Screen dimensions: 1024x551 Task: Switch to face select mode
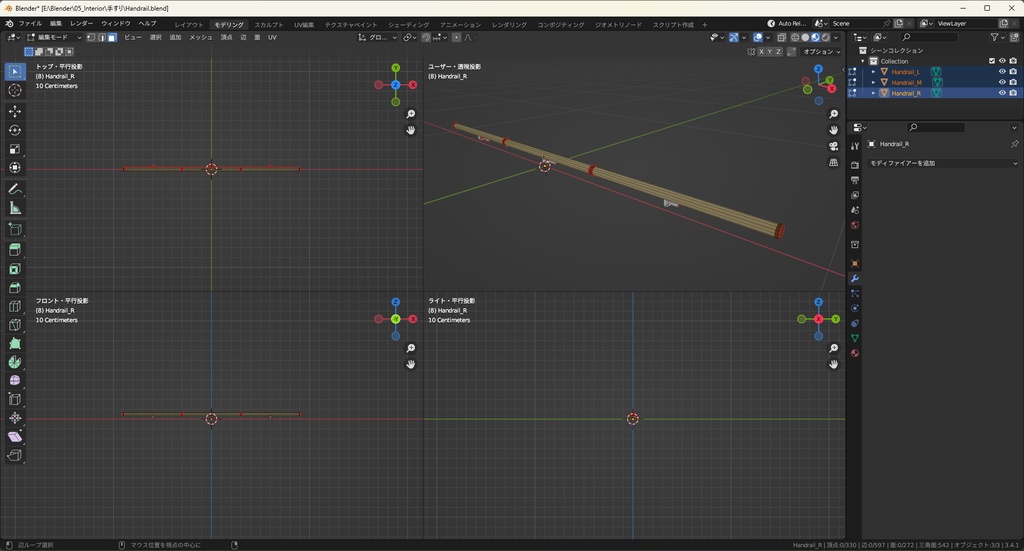click(x=112, y=37)
